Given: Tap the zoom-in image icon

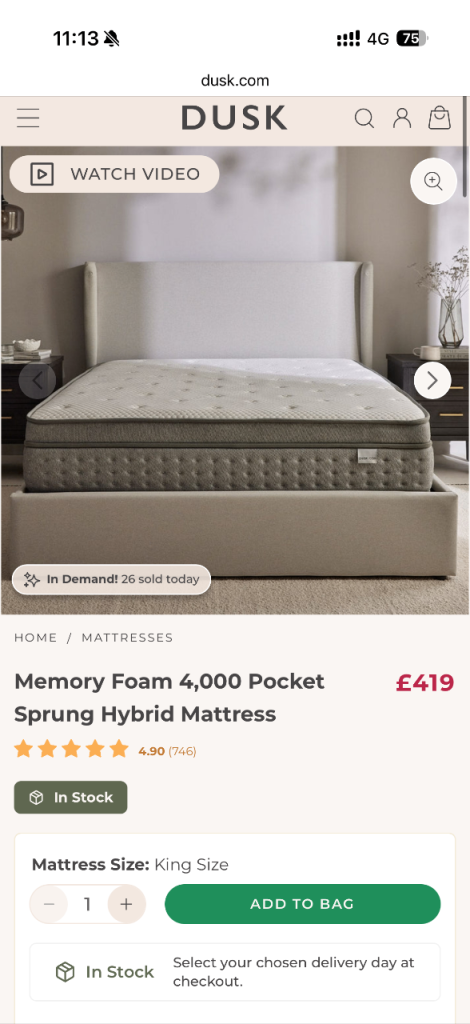Looking at the screenshot, I should pyautogui.click(x=433, y=181).
